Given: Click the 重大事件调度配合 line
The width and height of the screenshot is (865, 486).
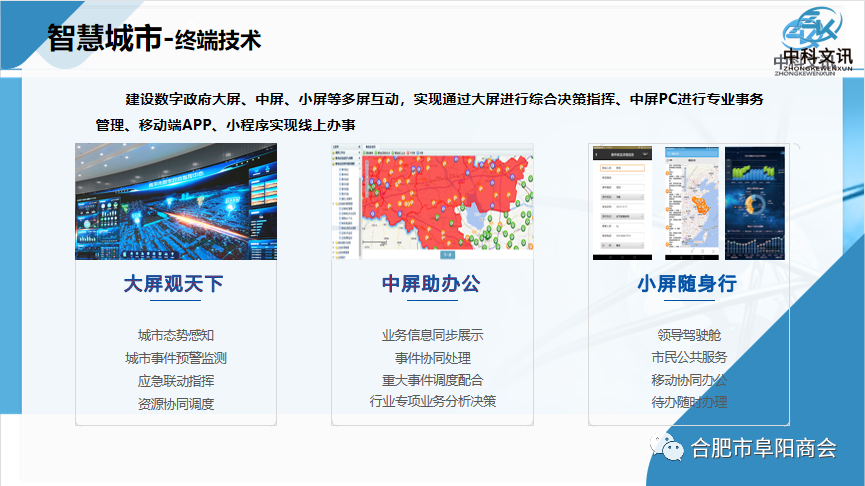Looking at the screenshot, I should [x=432, y=380].
